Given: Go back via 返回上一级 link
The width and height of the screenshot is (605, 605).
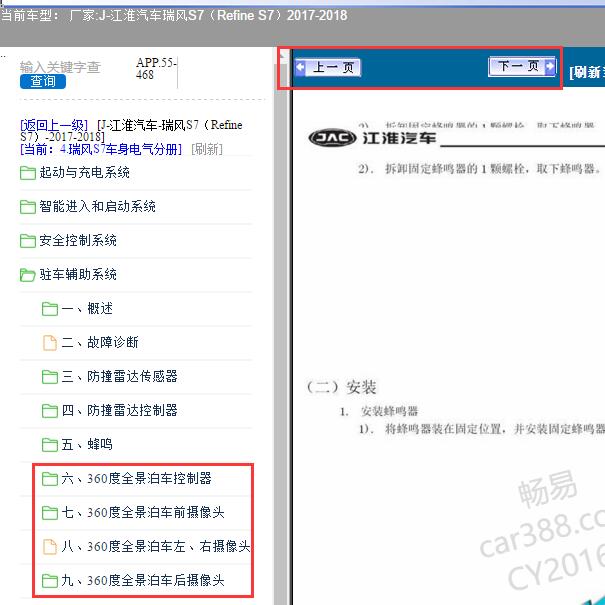Looking at the screenshot, I should click(x=54, y=125).
